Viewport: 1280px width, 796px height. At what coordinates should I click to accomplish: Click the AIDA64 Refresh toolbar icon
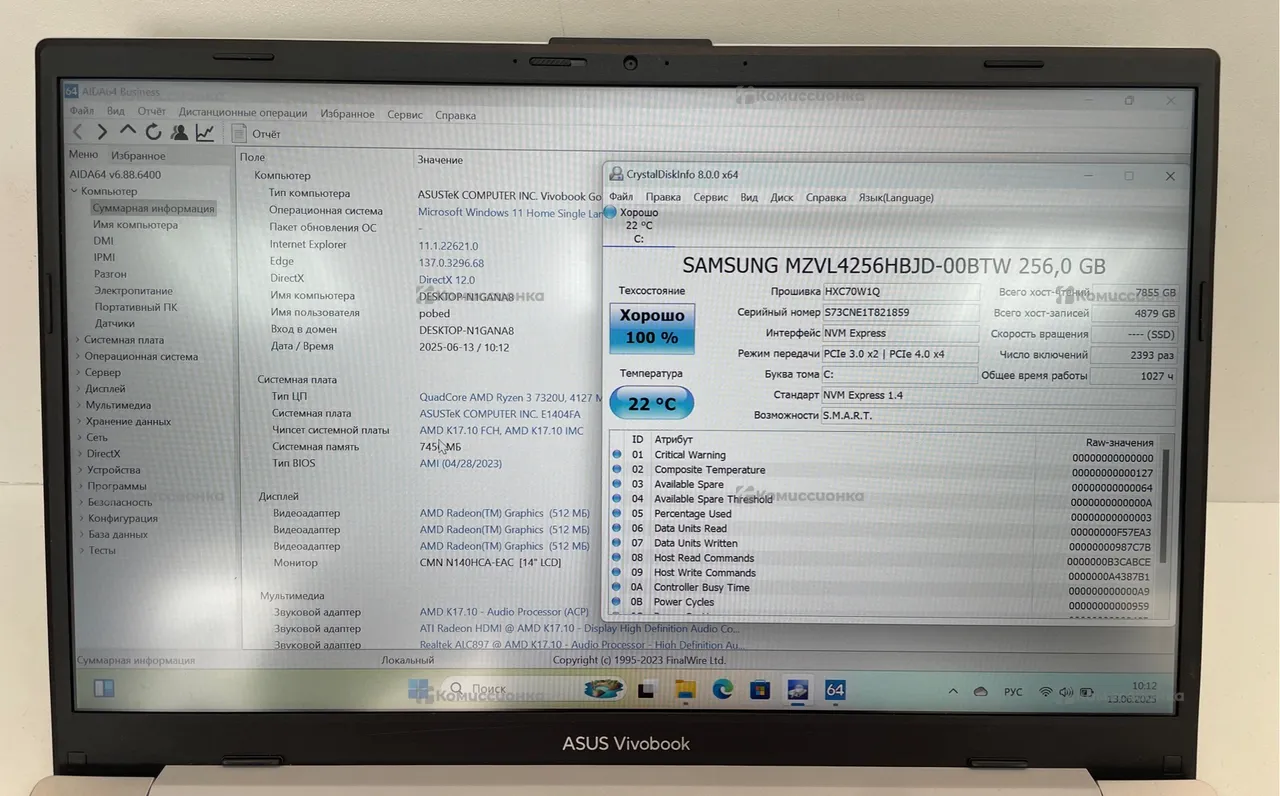click(154, 132)
